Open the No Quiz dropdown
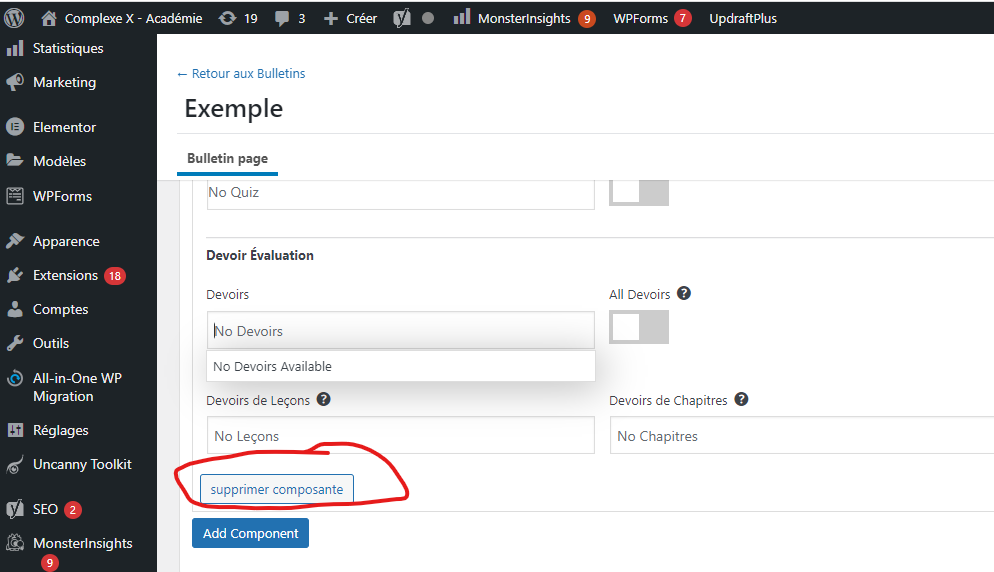This screenshot has height=572, width=994. click(x=400, y=192)
